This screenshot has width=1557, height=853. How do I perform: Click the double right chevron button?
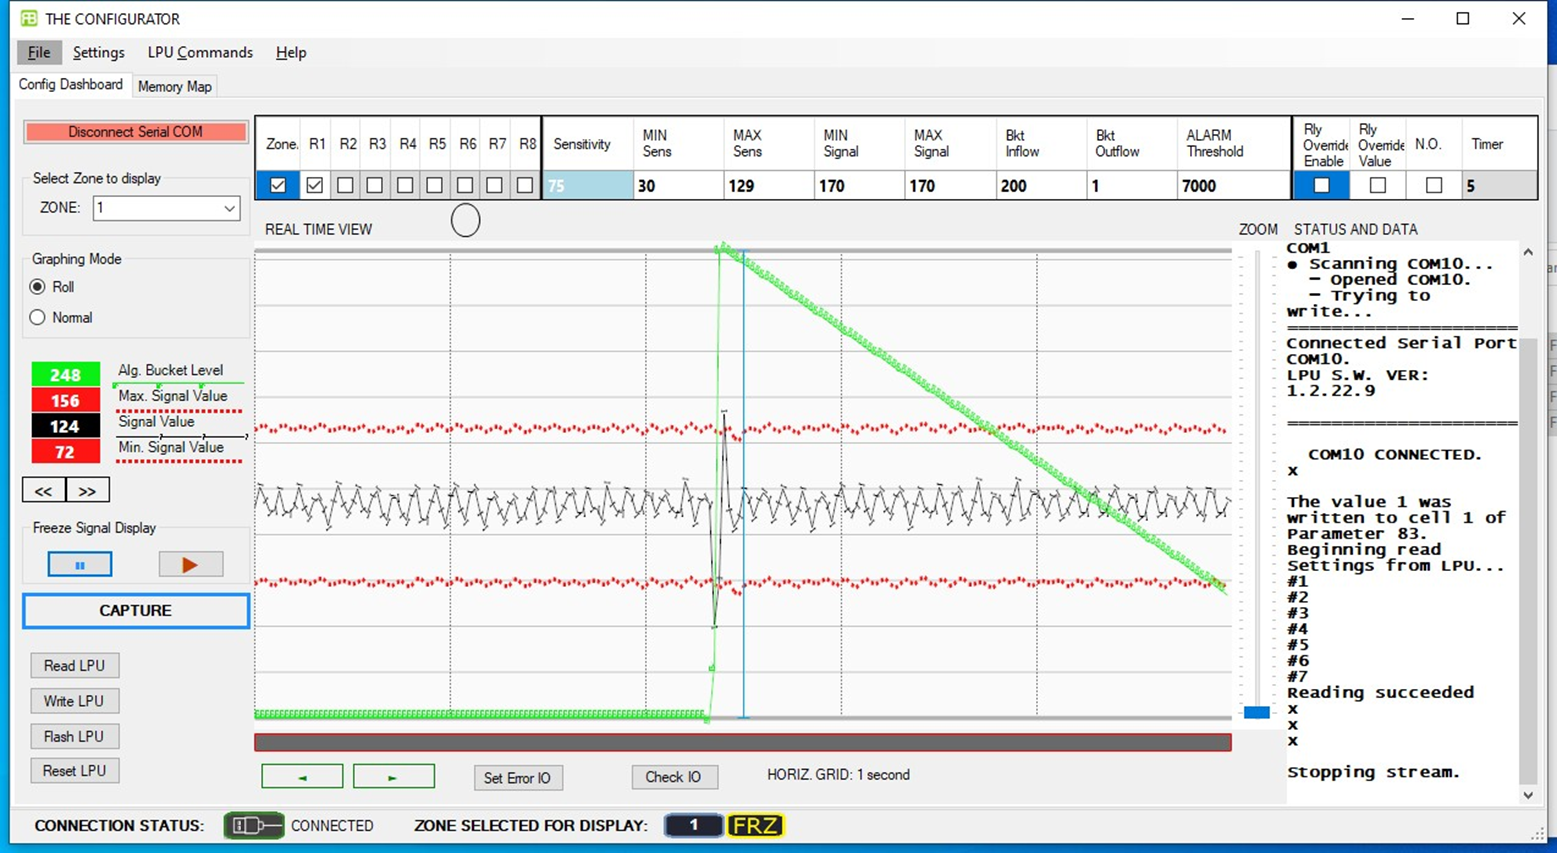pyautogui.click(x=88, y=491)
